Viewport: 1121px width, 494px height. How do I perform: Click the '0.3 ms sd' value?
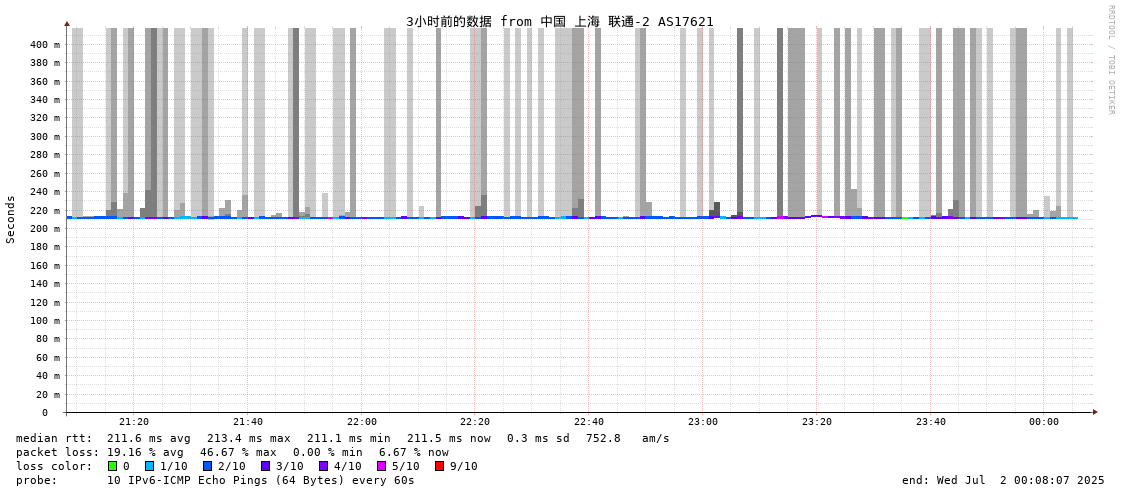(x=538, y=438)
